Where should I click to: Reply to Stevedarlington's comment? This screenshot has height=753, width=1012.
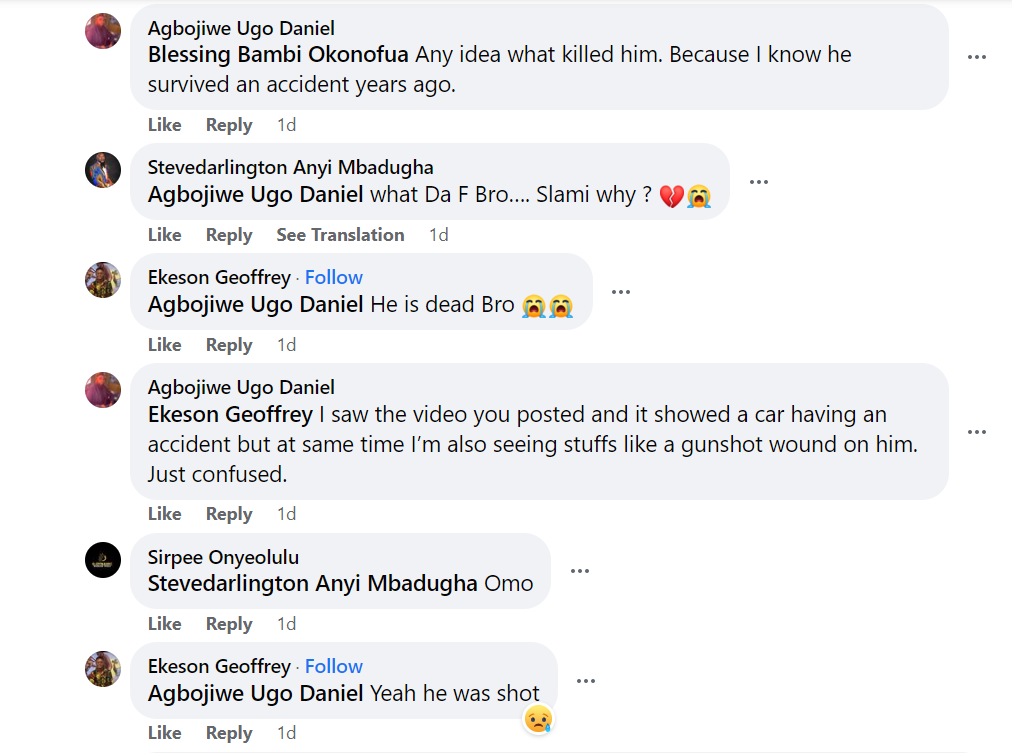228,234
